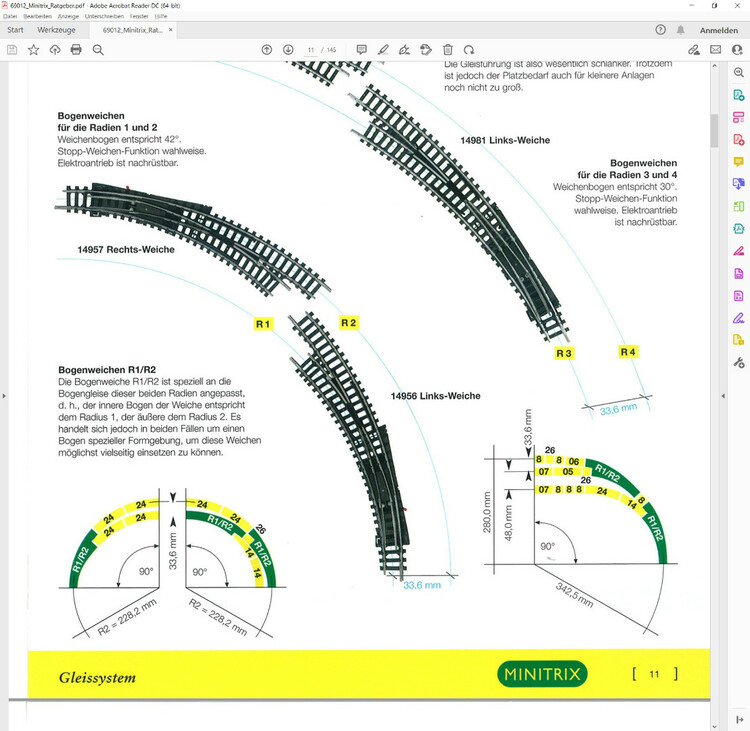Click the yellow 'R 4' radius label
Viewport: 750px width, 731px height.
(x=628, y=352)
